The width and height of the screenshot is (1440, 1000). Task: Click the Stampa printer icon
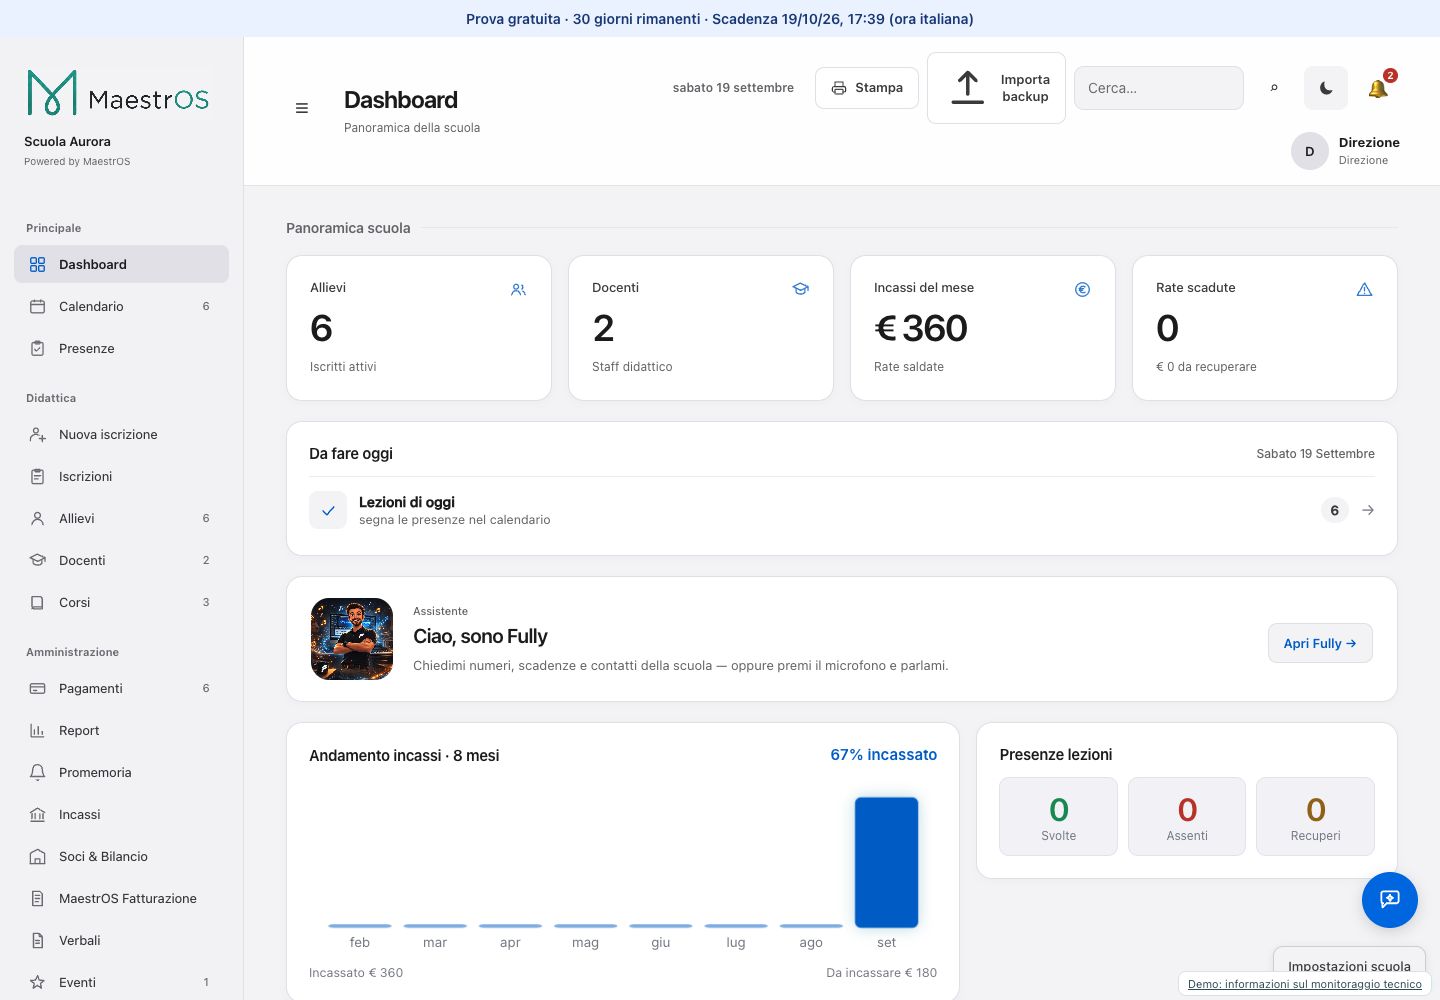[839, 88]
